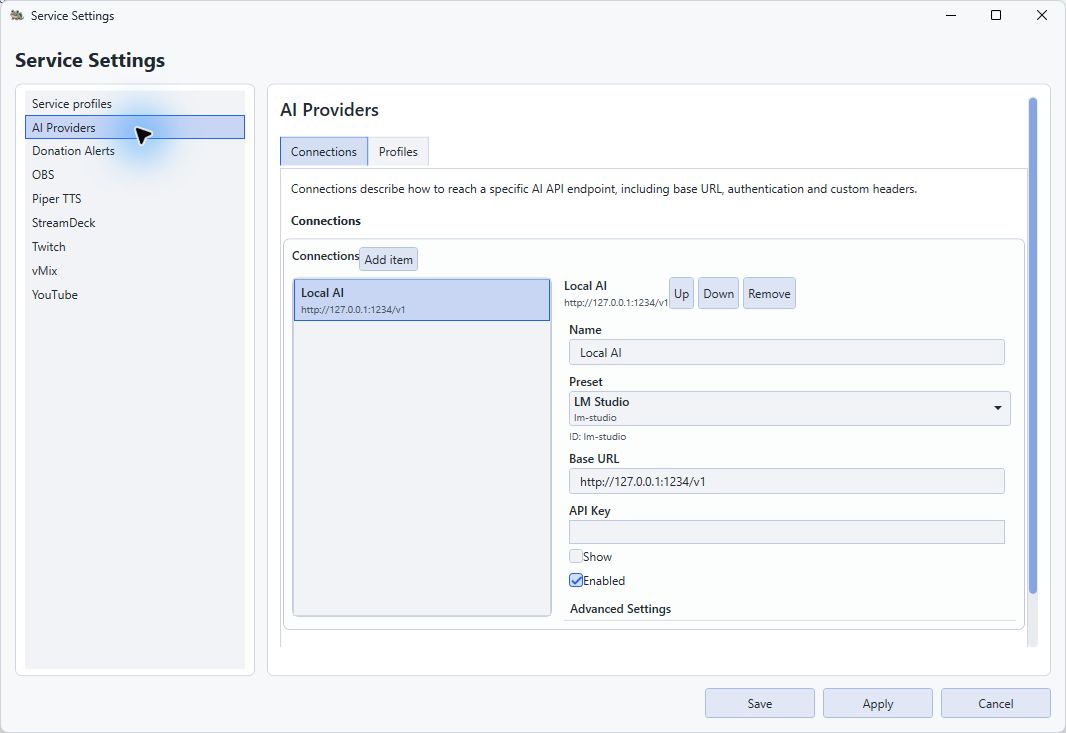The image size is (1066, 733).
Task: Cancel the settings dialog
Action: [995, 704]
